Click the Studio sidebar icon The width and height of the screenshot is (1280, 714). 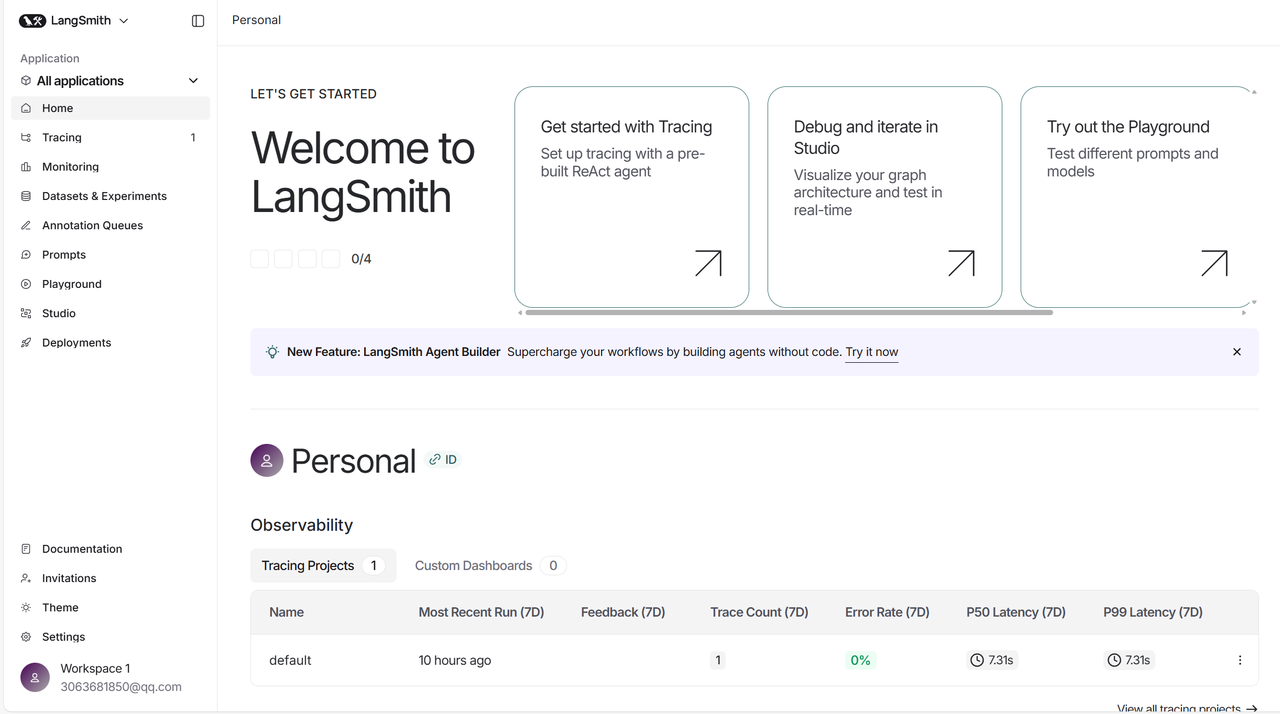click(x=26, y=314)
